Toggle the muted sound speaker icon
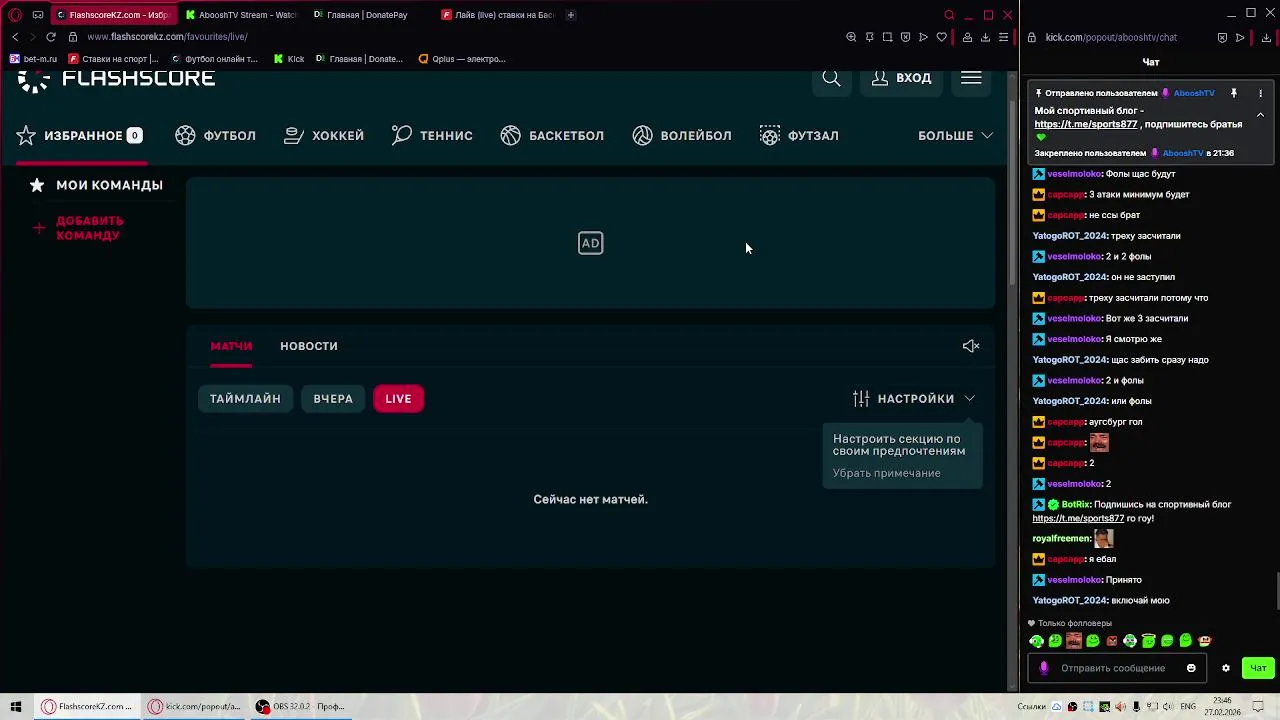 click(971, 346)
